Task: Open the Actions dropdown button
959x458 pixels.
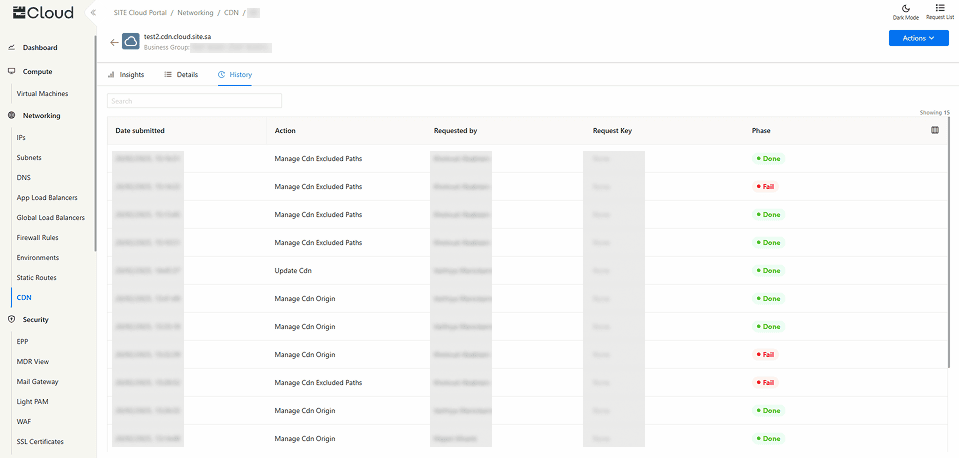Action: [x=918, y=38]
